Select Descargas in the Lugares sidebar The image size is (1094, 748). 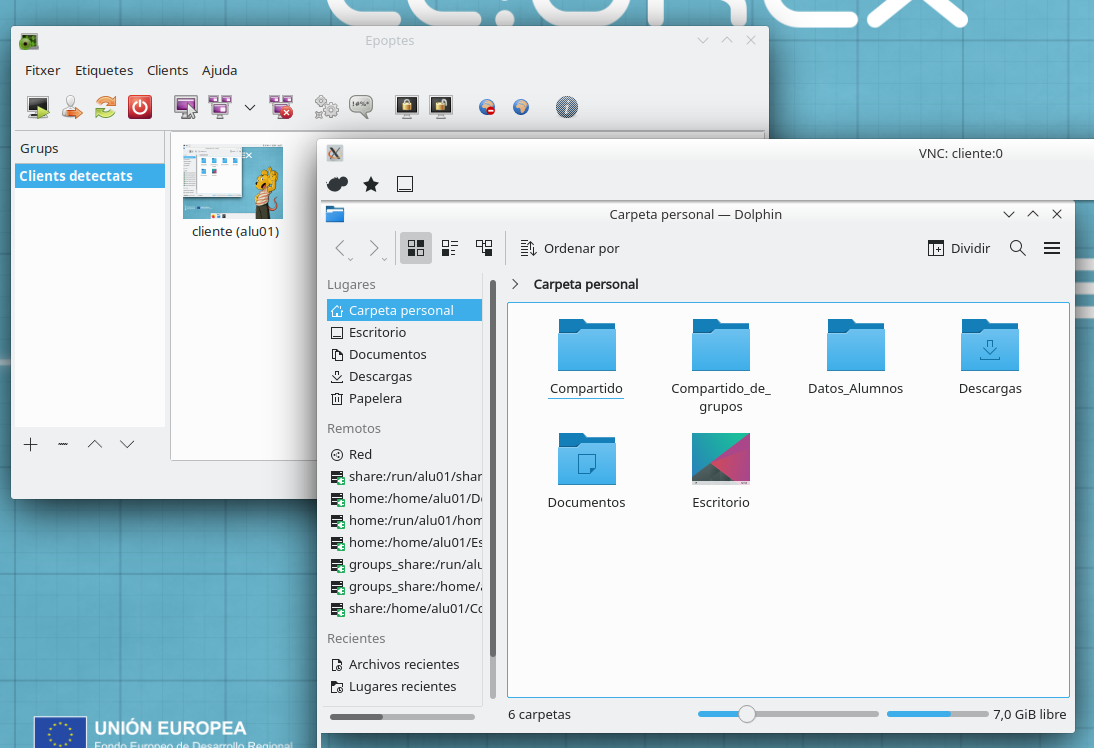(x=380, y=376)
